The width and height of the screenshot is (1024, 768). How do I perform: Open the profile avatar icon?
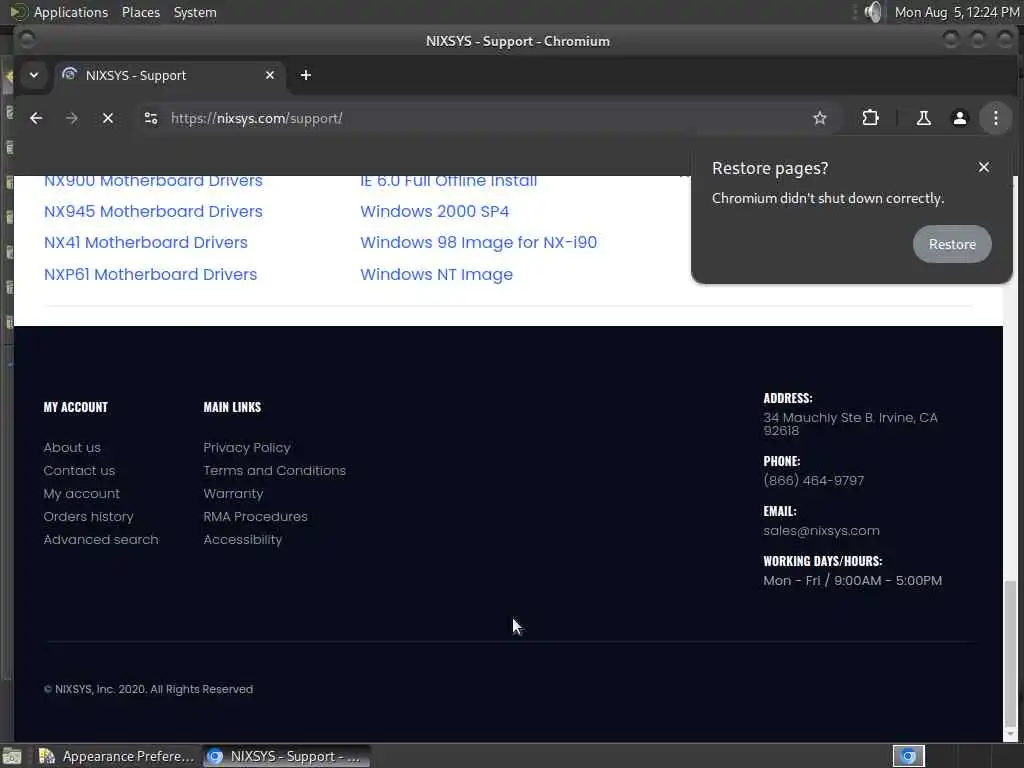pyautogui.click(x=959, y=118)
